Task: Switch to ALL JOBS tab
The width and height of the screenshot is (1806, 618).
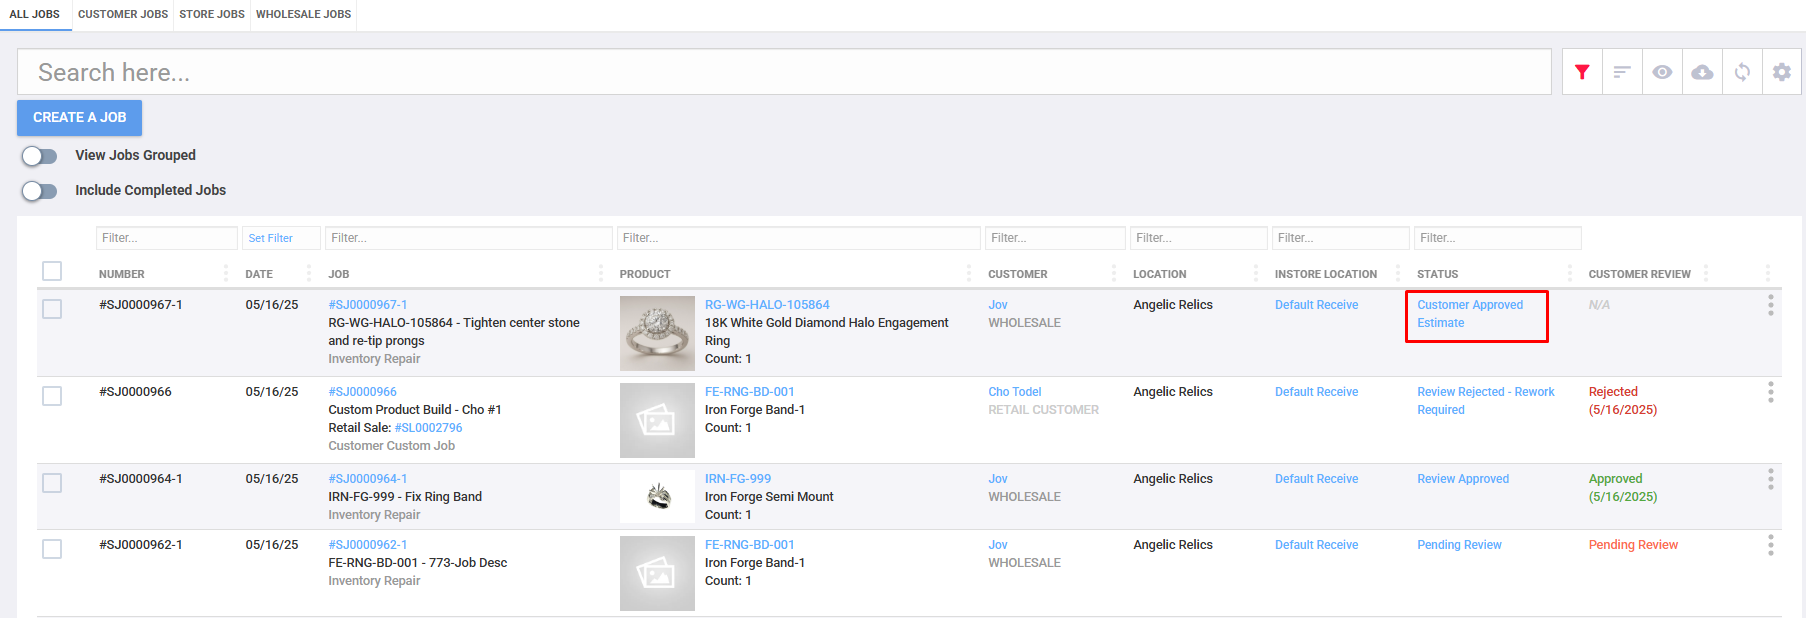Action: [x=35, y=14]
